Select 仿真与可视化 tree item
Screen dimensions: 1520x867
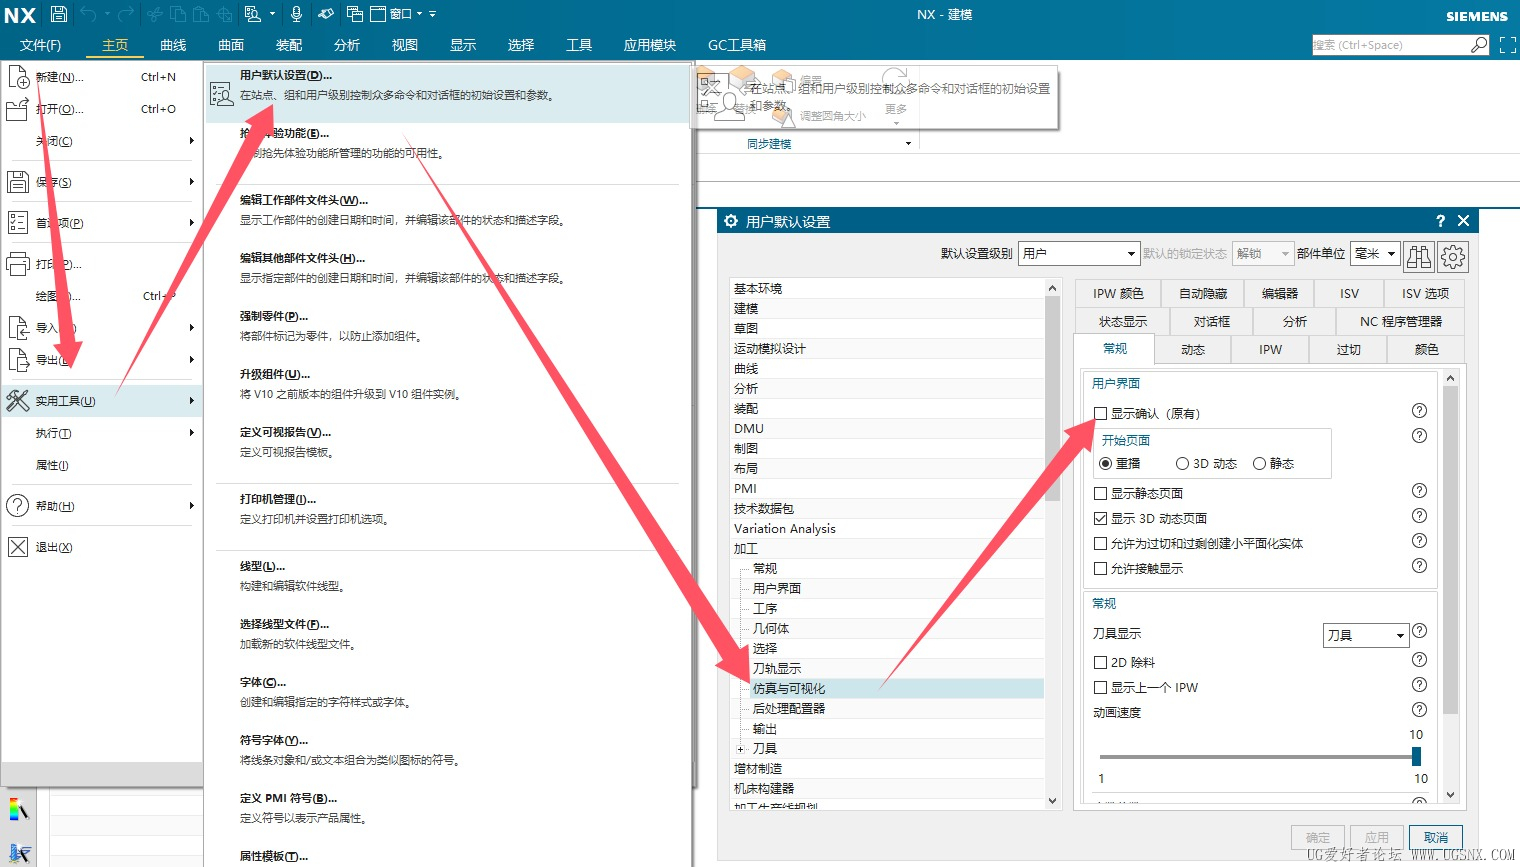pyautogui.click(x=789, y=688)
